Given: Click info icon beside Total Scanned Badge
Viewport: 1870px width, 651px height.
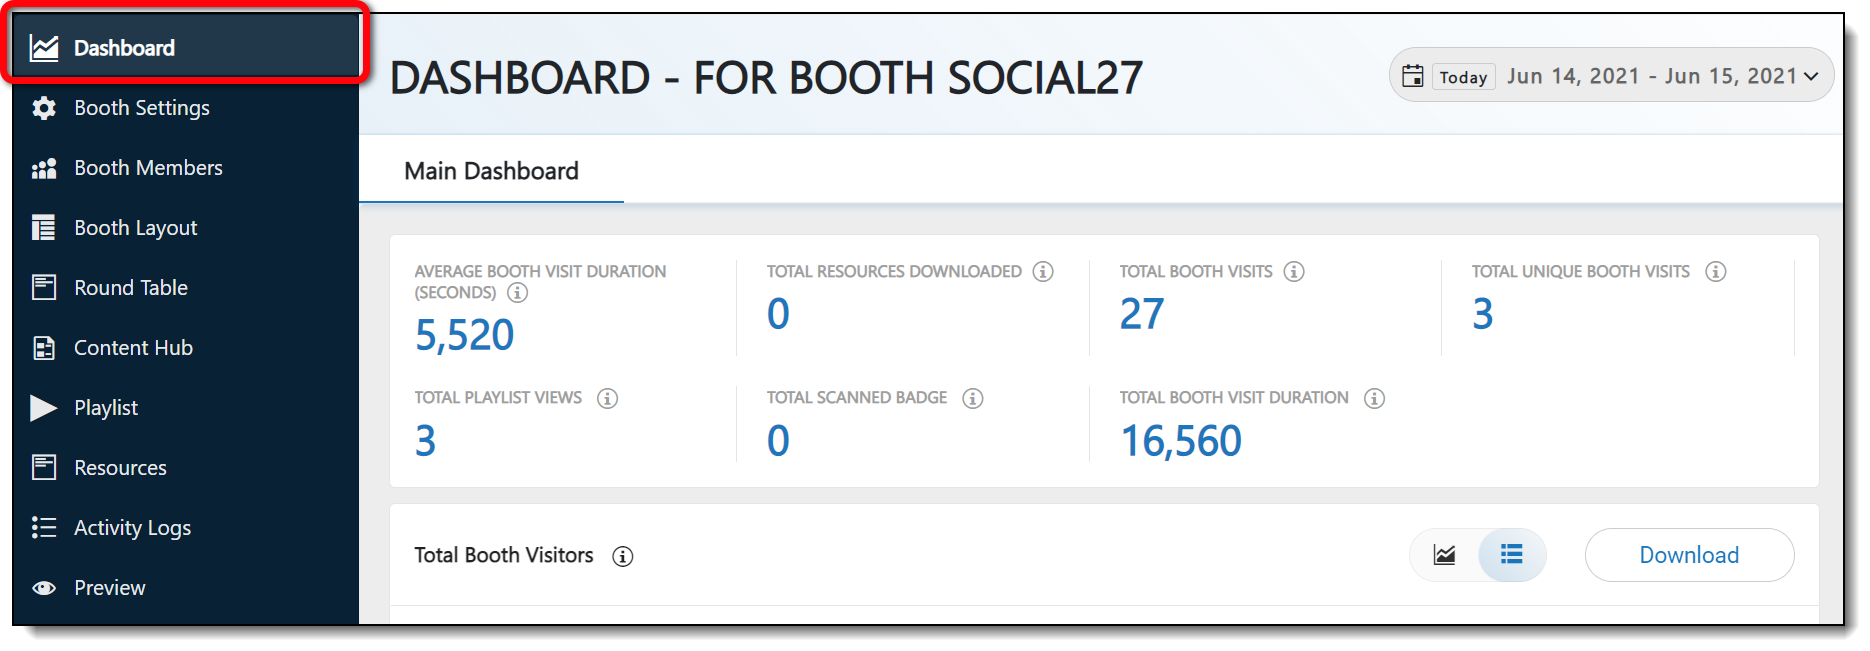Looking at the screenshot, I should 973,398.
